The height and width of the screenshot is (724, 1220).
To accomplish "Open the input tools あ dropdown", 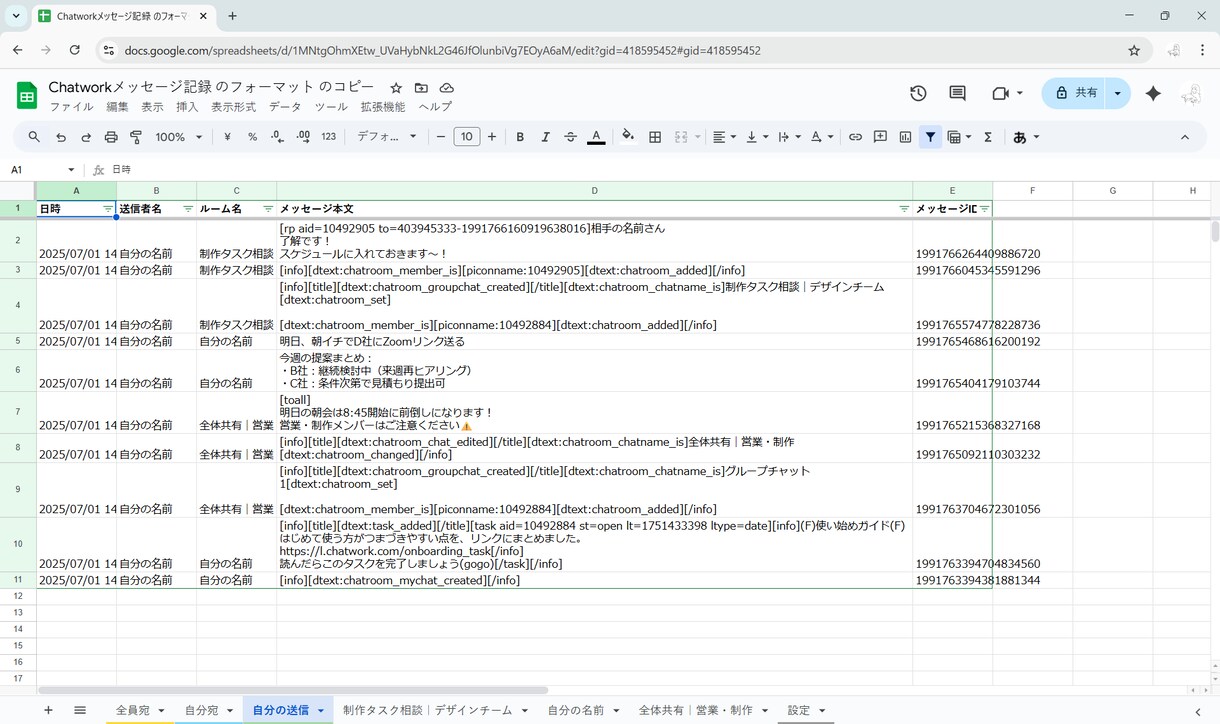I will [x=1026, y=137].
